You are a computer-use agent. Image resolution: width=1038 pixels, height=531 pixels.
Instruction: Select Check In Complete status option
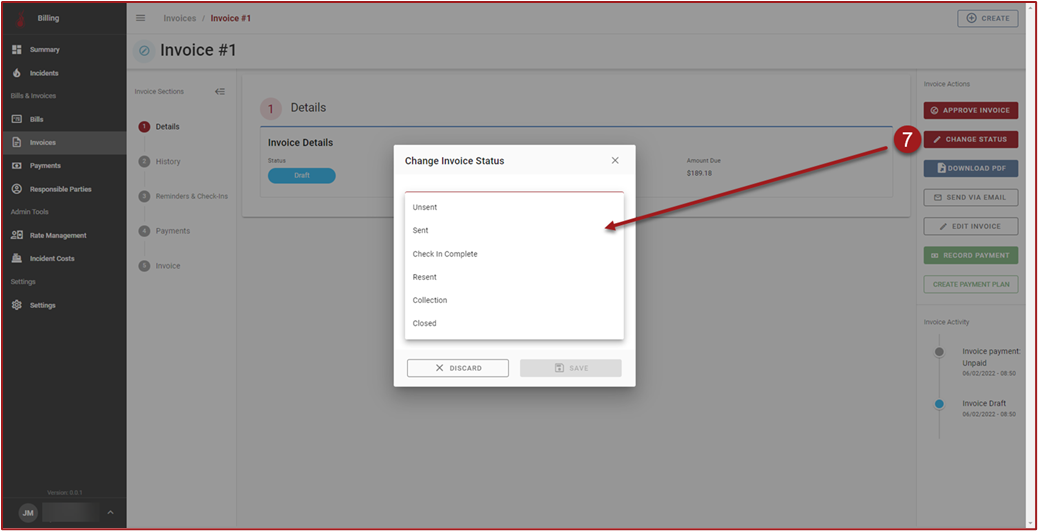pos(445,254)
